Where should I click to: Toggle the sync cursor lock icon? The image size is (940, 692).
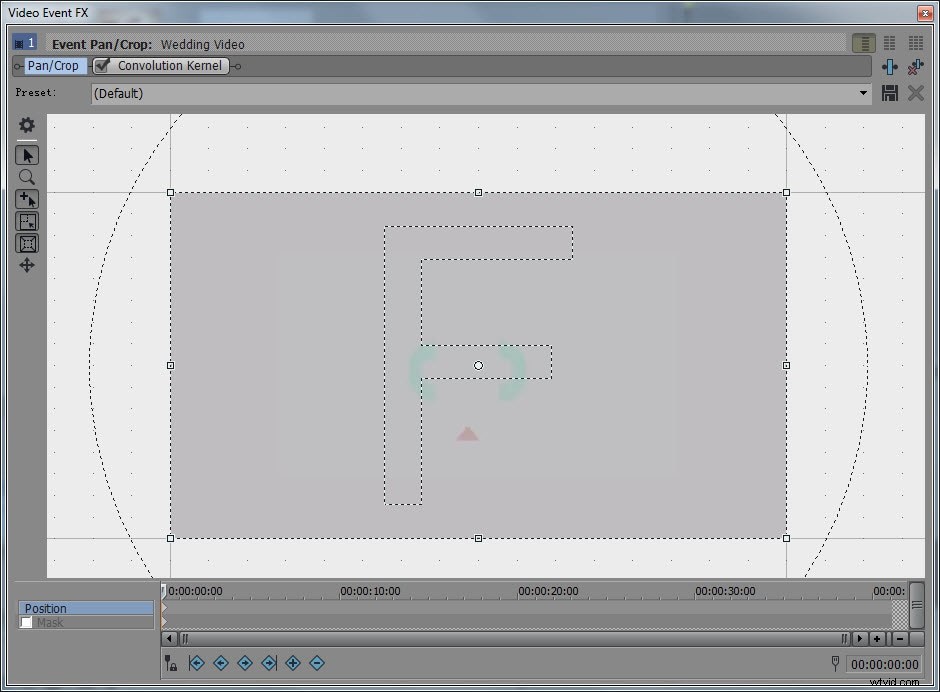170,662
